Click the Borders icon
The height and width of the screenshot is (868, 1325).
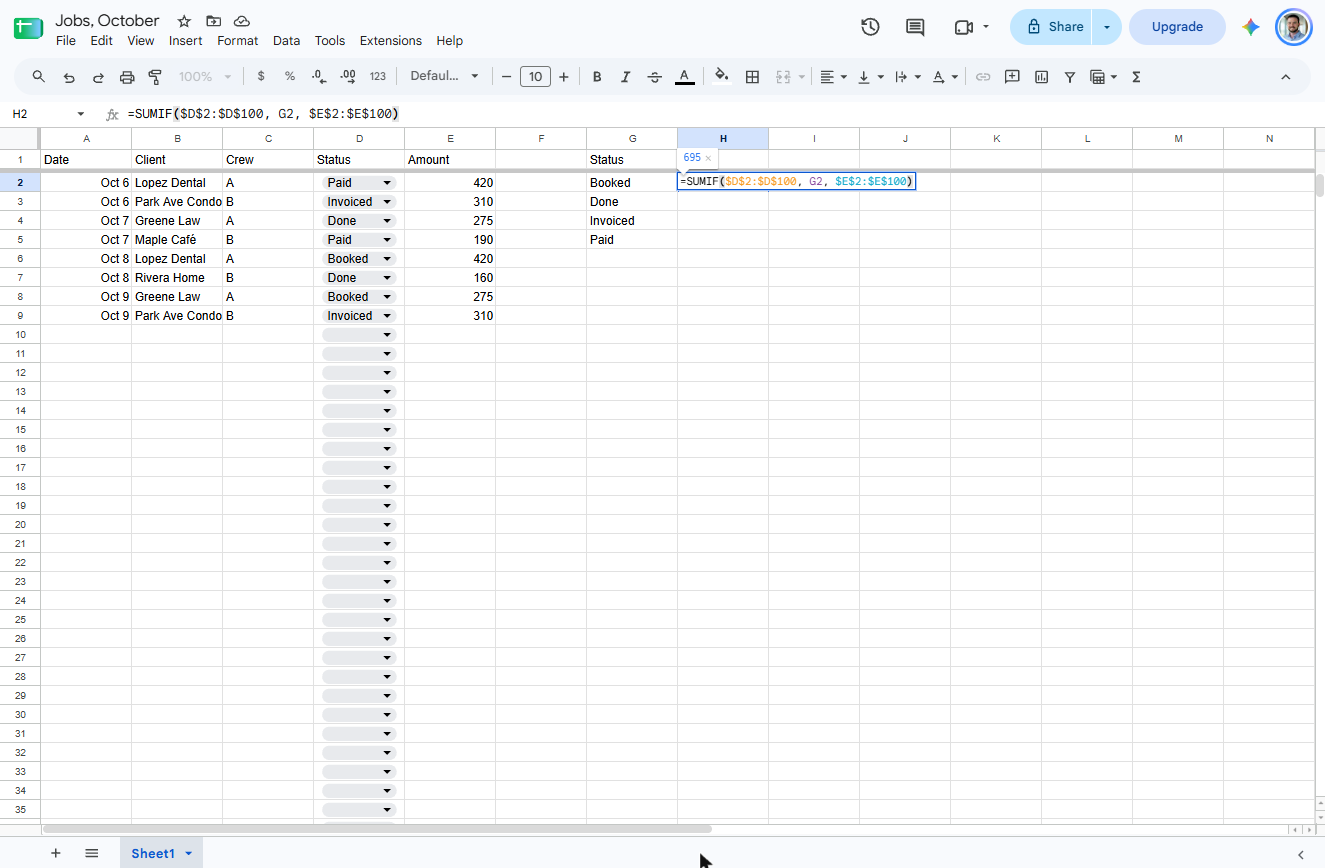(x=753, y=77)
